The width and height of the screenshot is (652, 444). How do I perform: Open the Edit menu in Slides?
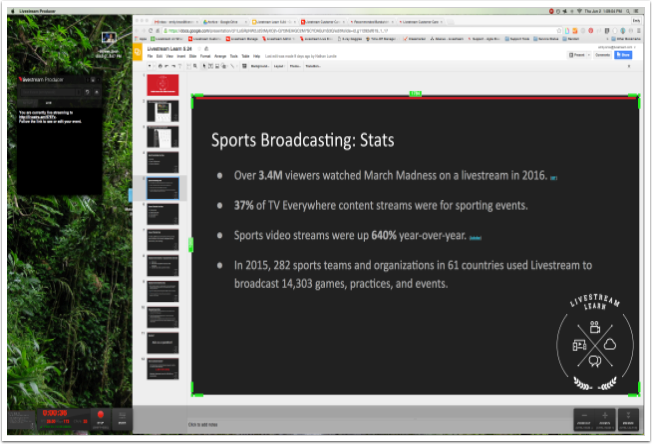pyautogui.click(x=159, y=56)
